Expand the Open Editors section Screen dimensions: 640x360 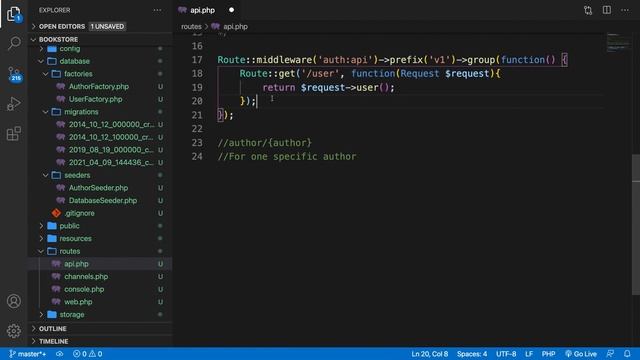[100, 27]
